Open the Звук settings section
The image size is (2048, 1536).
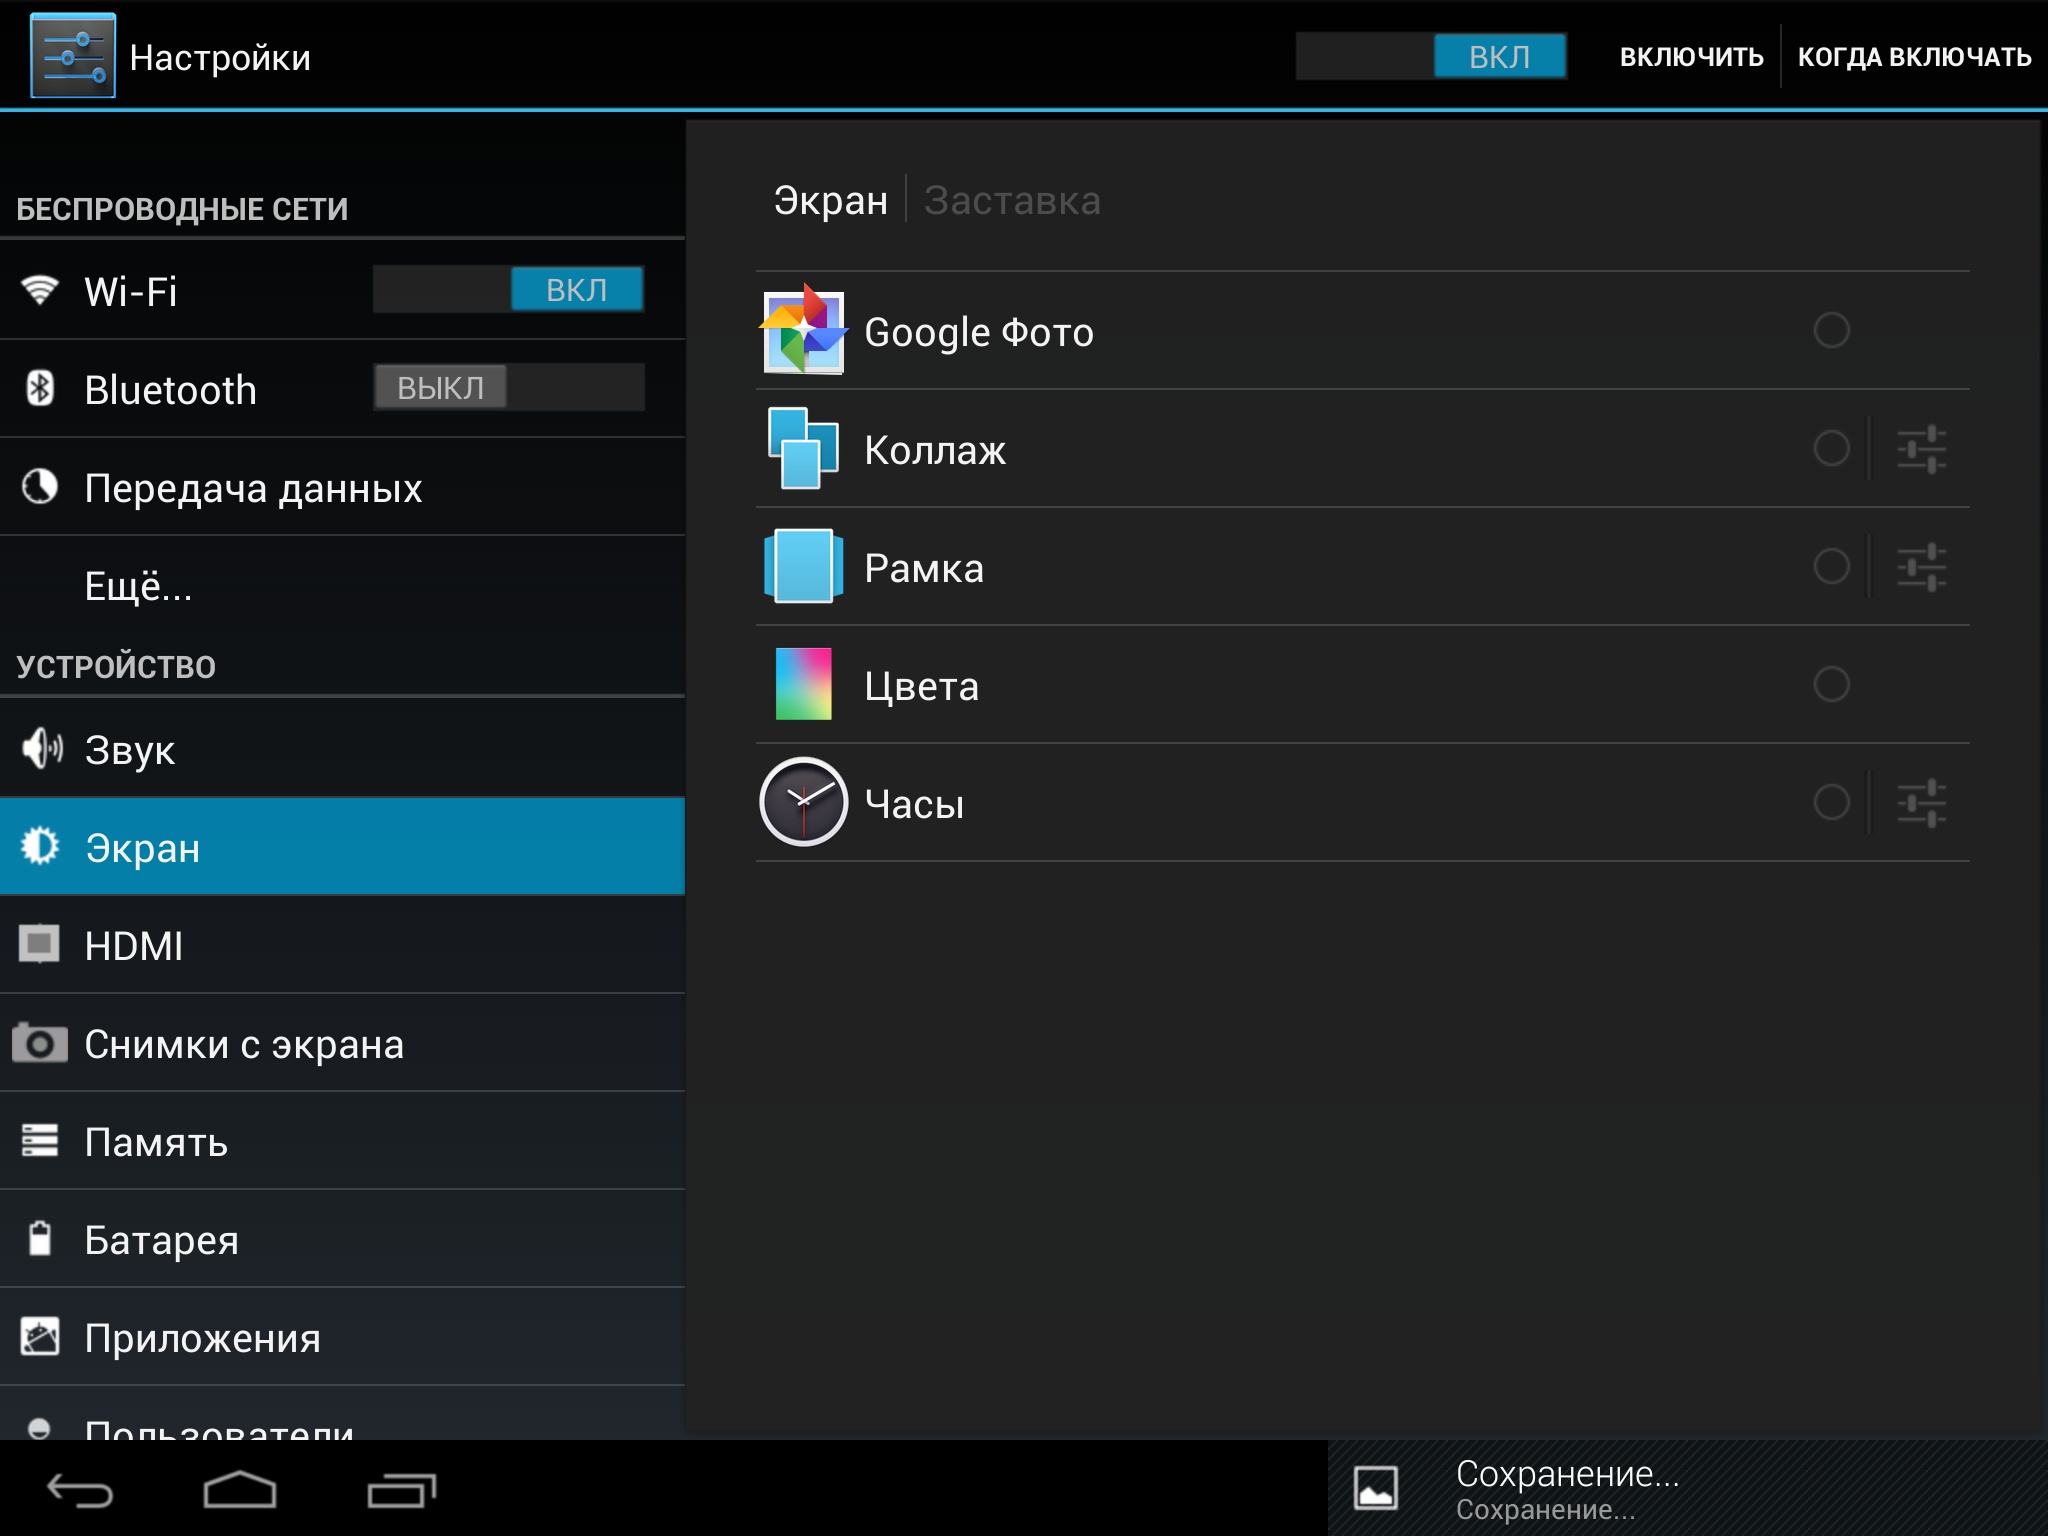tap(130, 750)
